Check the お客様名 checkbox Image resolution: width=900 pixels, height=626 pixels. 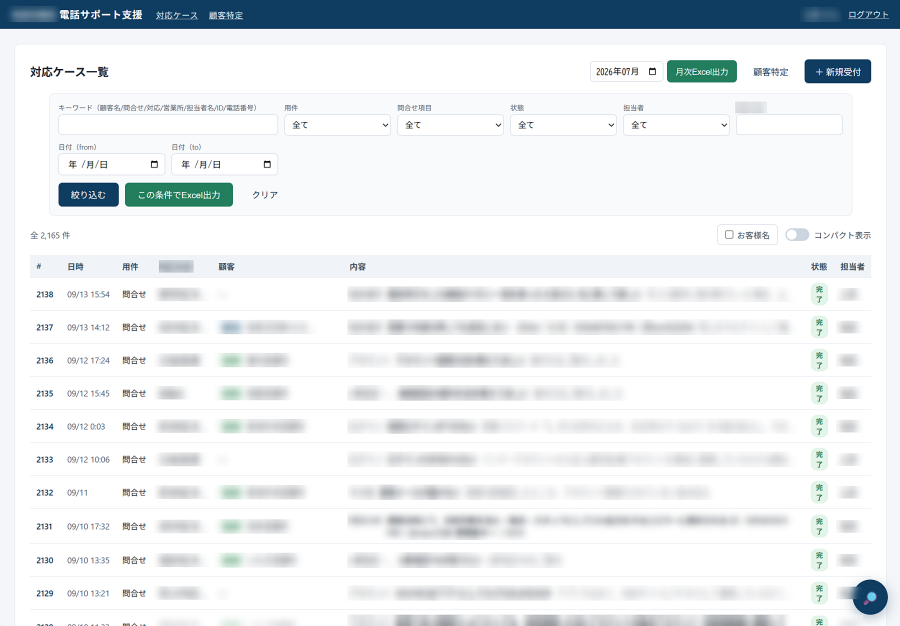(729, 235)
